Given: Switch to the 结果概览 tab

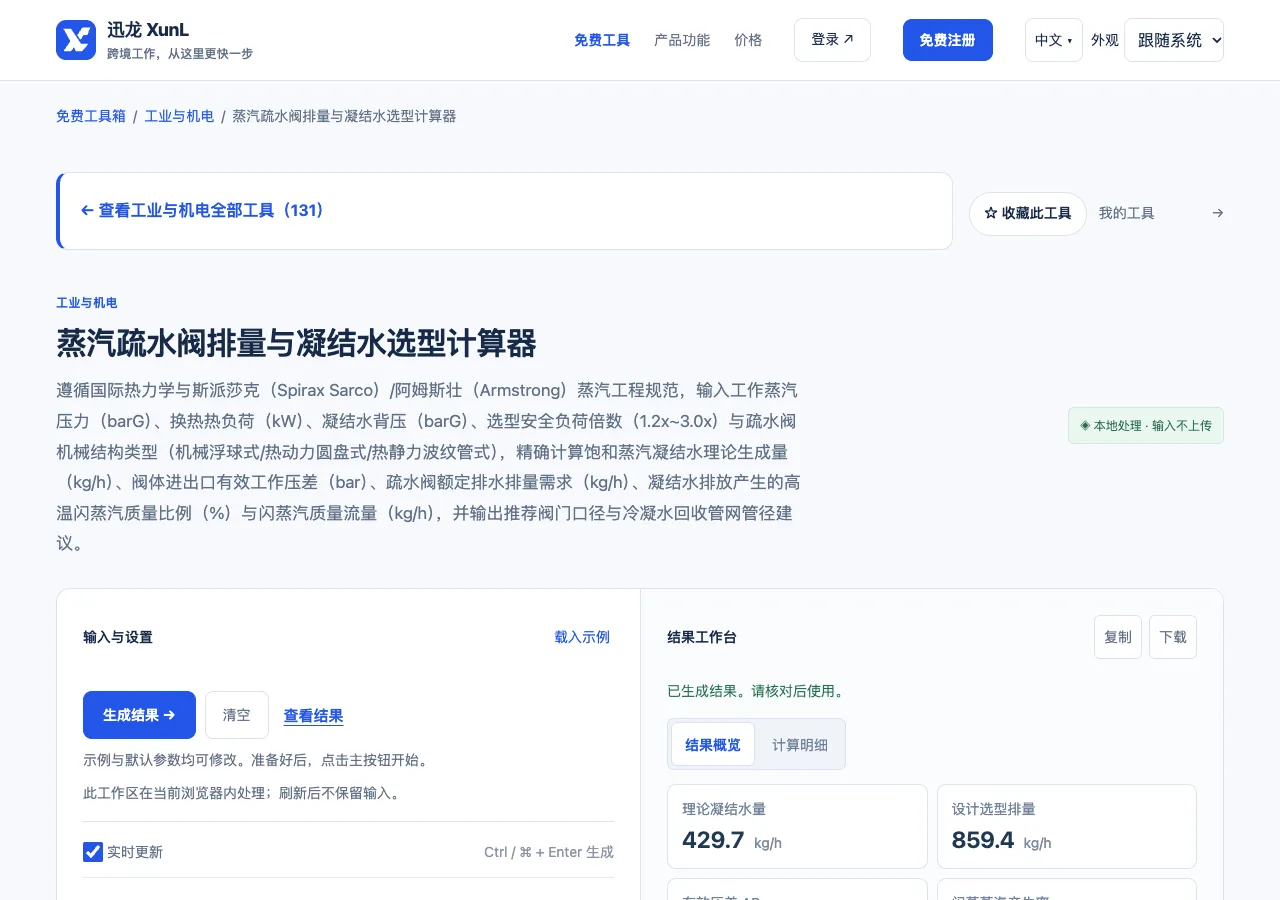Looking at the screenshot, I should 713,744.
